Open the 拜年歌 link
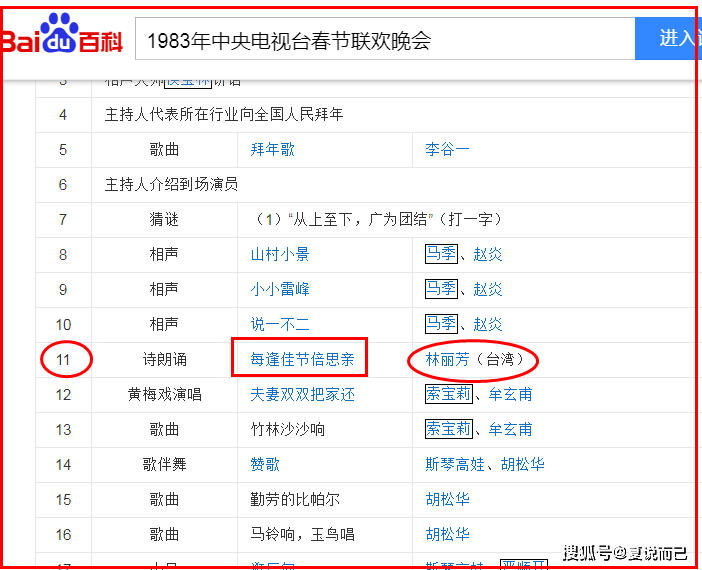Image resolution: width=702 pixels, height=570 pixels. (272, 149)
